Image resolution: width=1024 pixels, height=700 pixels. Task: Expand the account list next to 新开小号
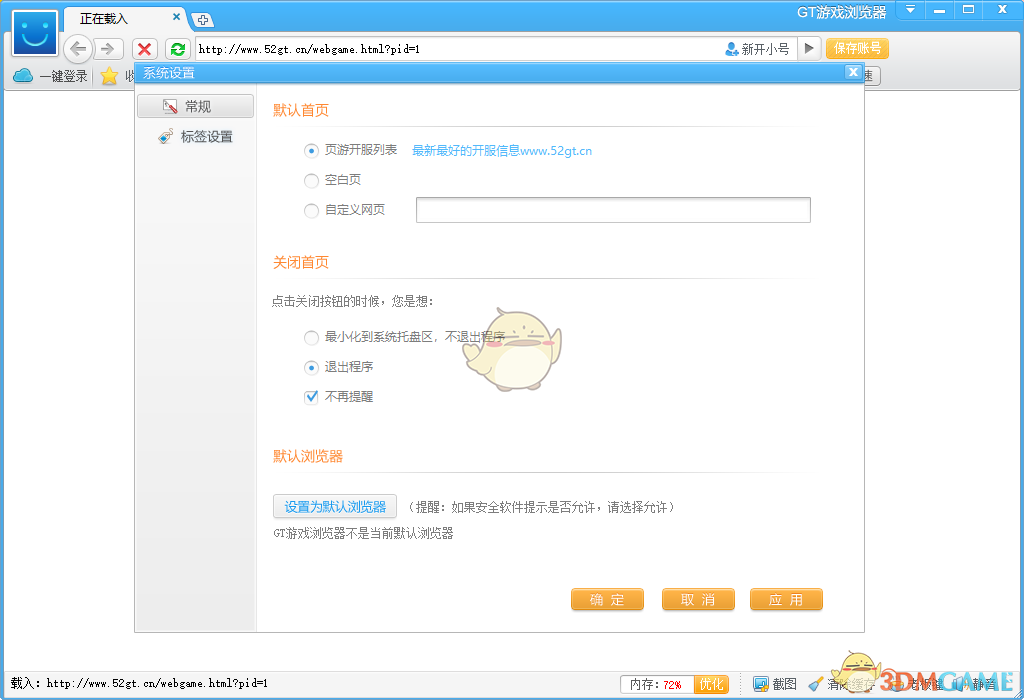point(809,48)
